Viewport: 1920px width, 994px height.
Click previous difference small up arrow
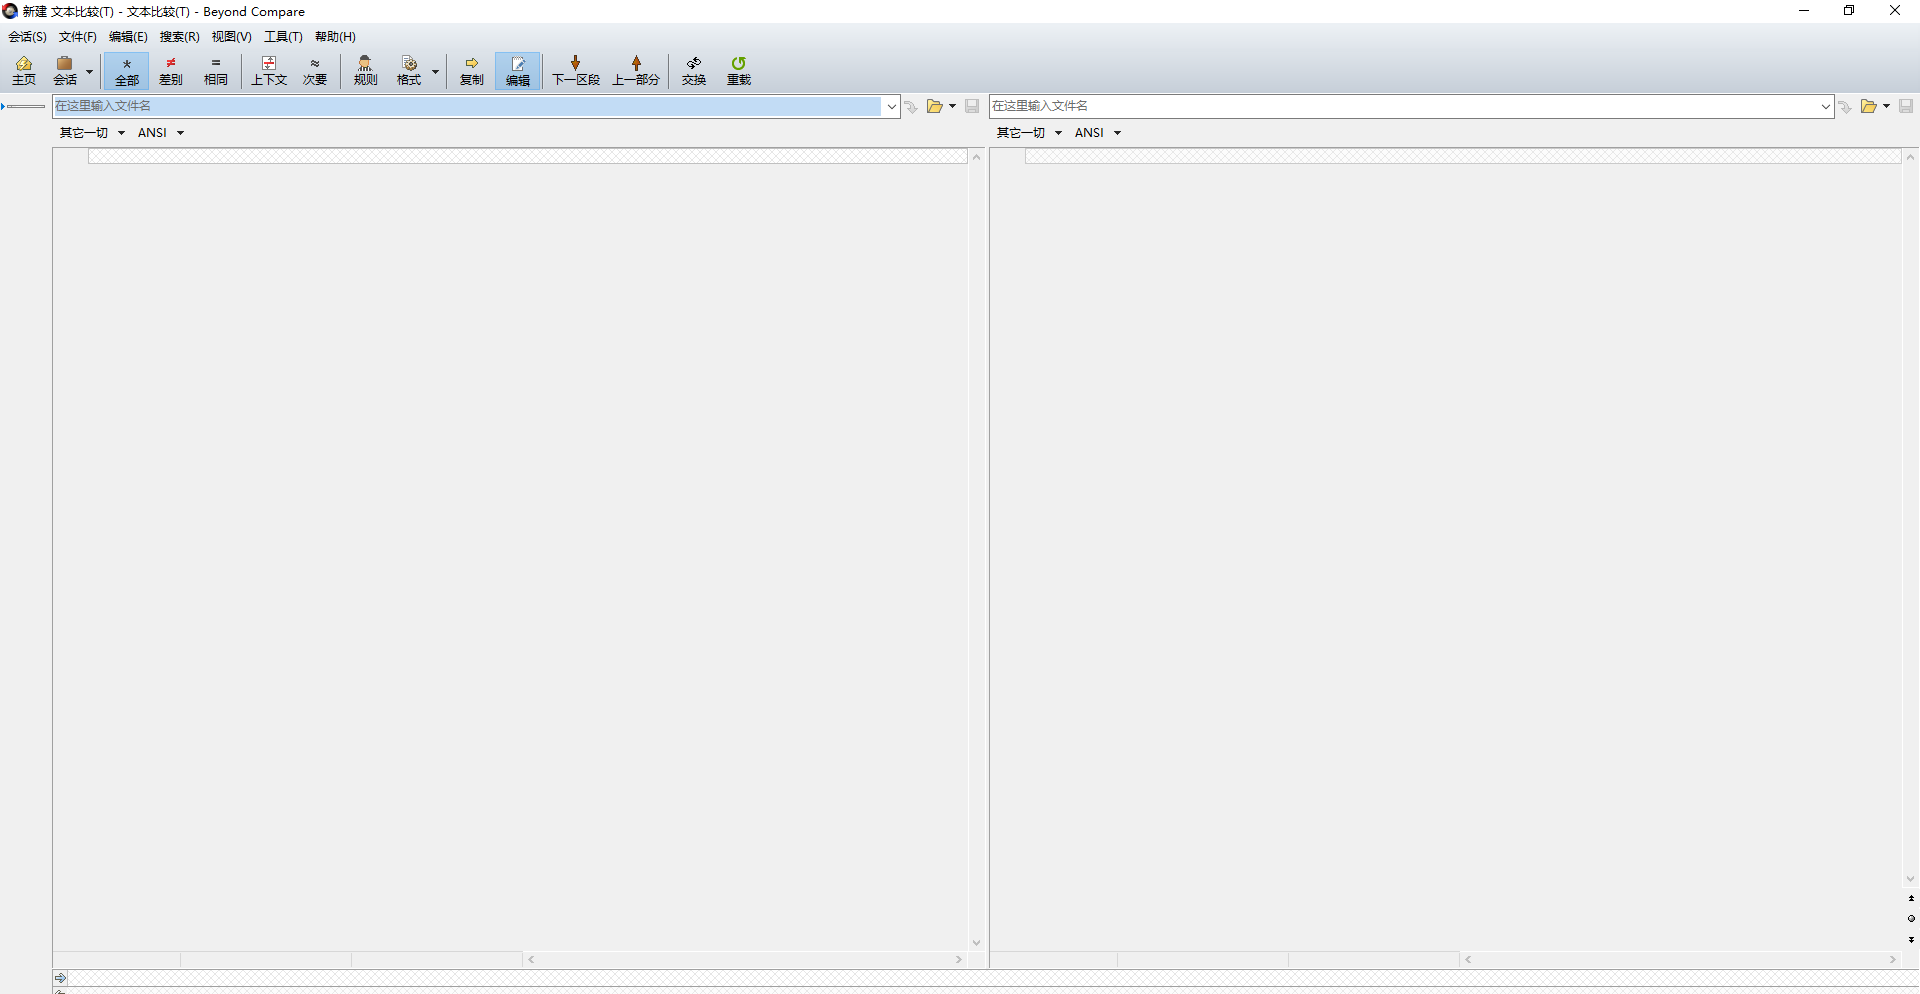[1911, 898]
